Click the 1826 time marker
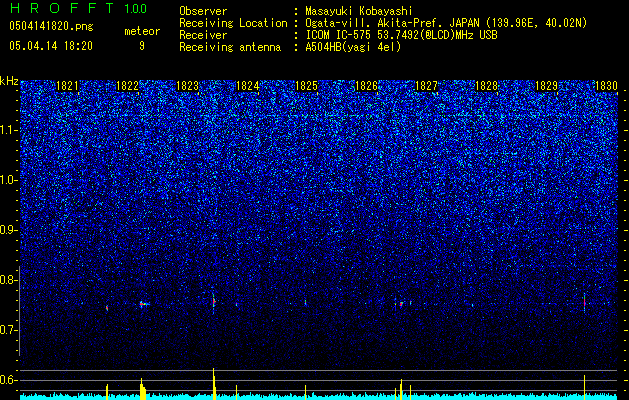Image resolution: width=629 pixels, height=400 pixels. [366, 86]
